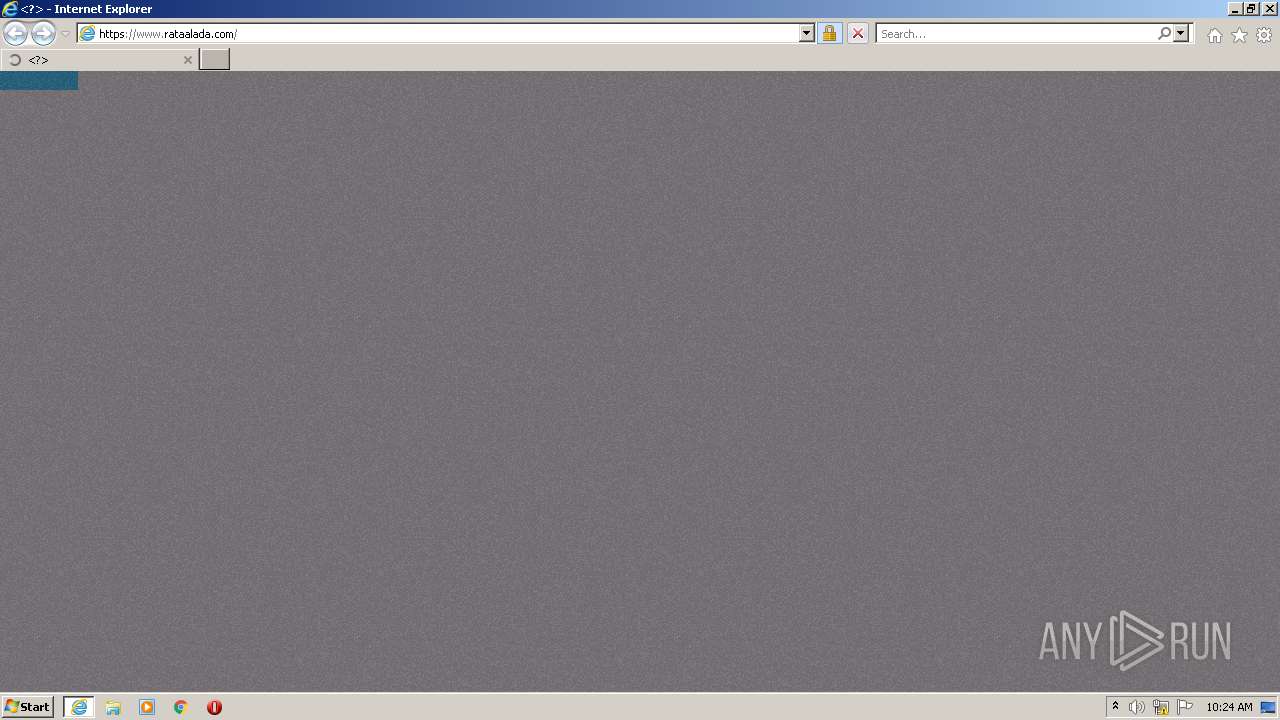Click the browser Forward button
The width and height of the screenshot is (1280, 720).
coord(43,33)
